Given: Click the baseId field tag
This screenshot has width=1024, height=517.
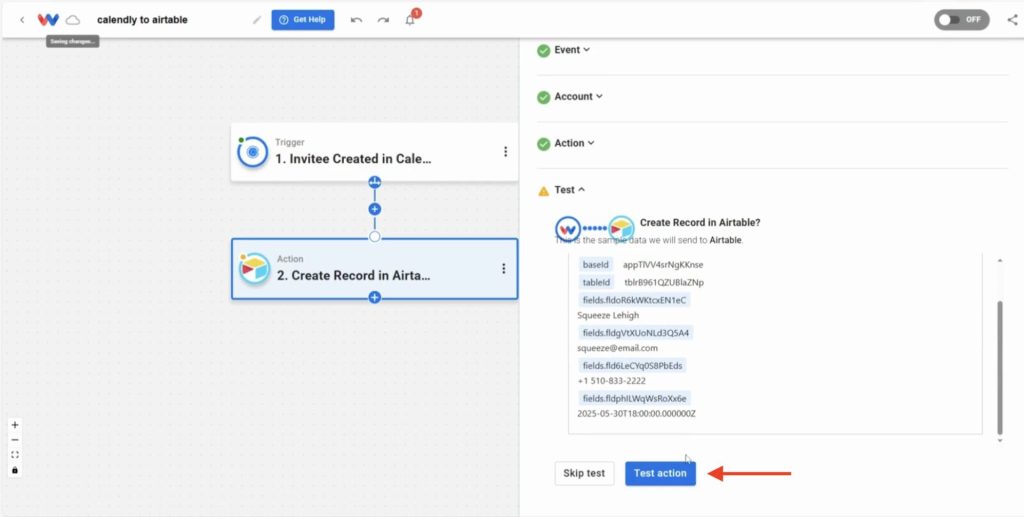Looking at the screenshot, I should point(596,264).
